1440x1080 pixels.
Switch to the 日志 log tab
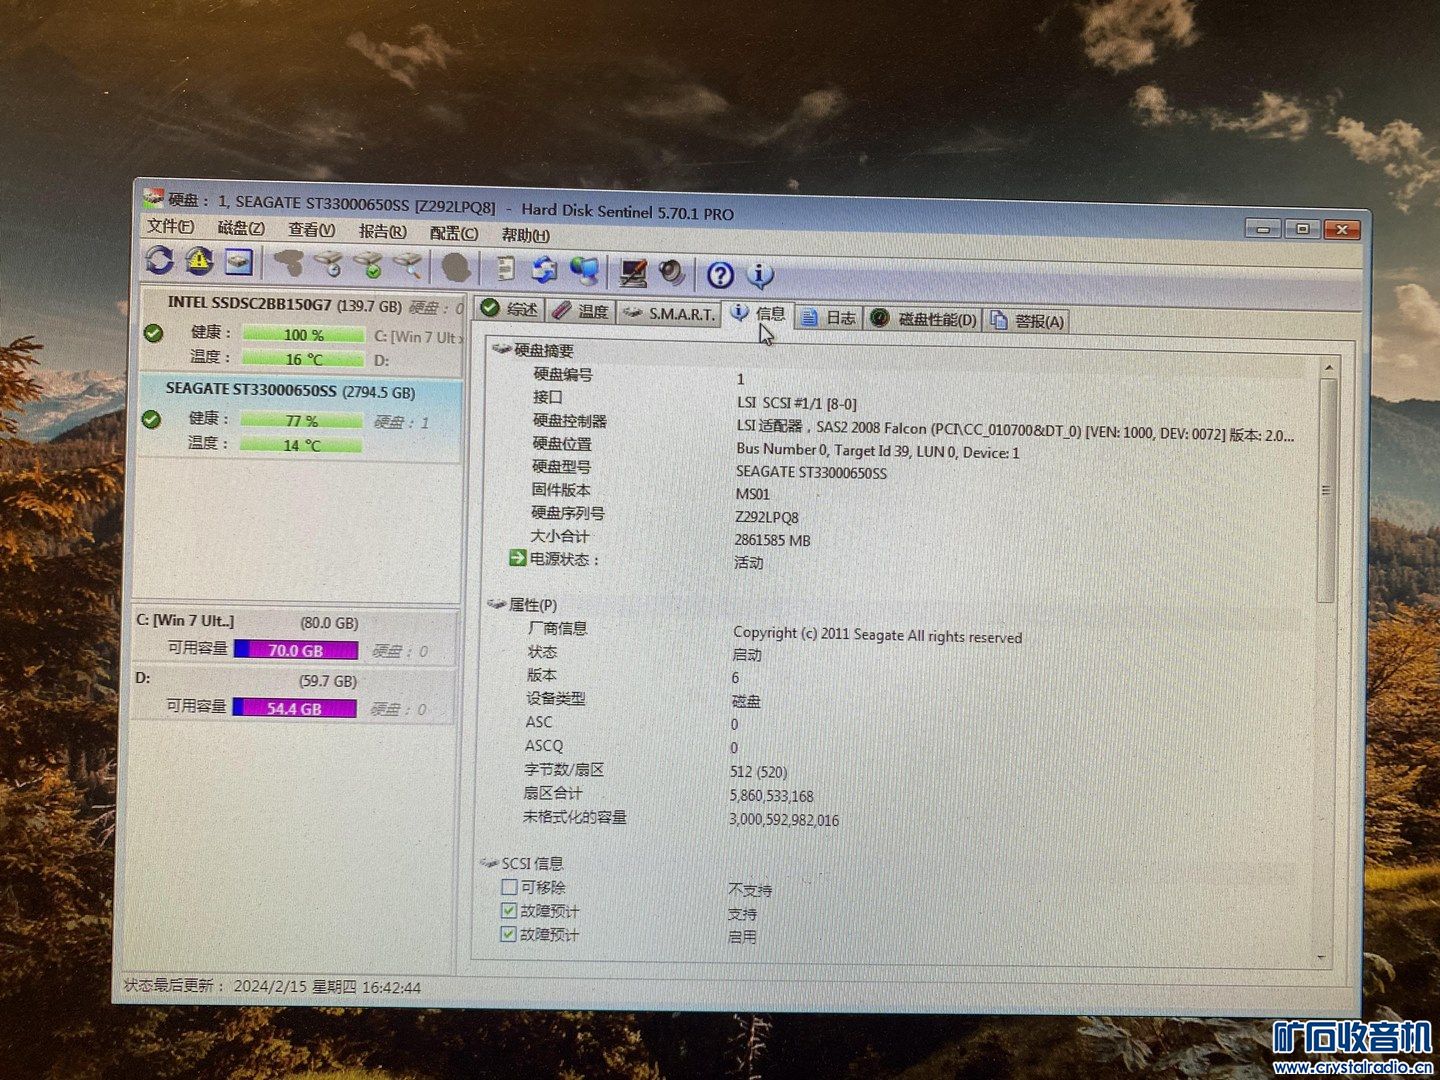point(829,317)
